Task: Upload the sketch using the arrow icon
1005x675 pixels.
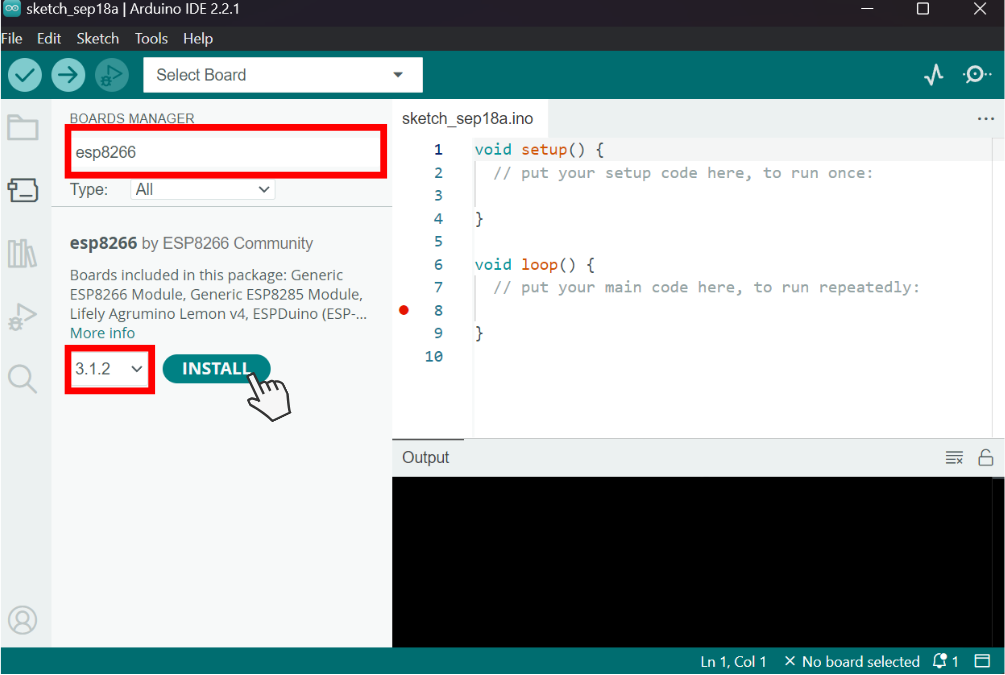Action: [68, 74]
